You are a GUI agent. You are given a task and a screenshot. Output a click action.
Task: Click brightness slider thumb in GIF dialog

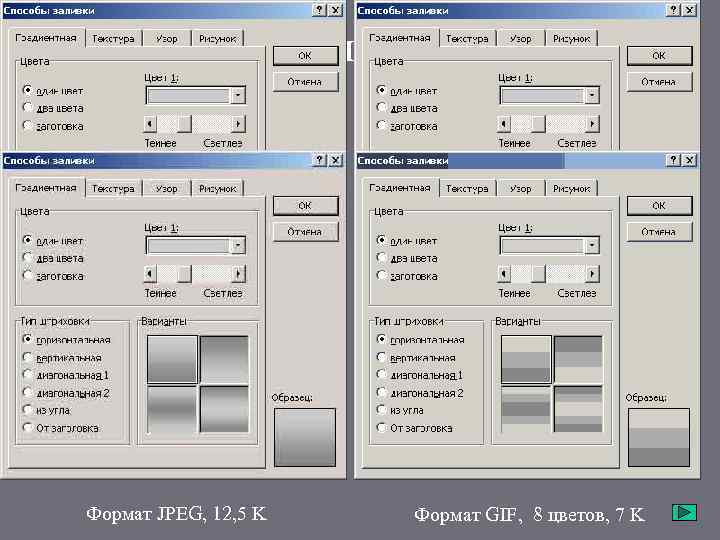coord(538,274)
